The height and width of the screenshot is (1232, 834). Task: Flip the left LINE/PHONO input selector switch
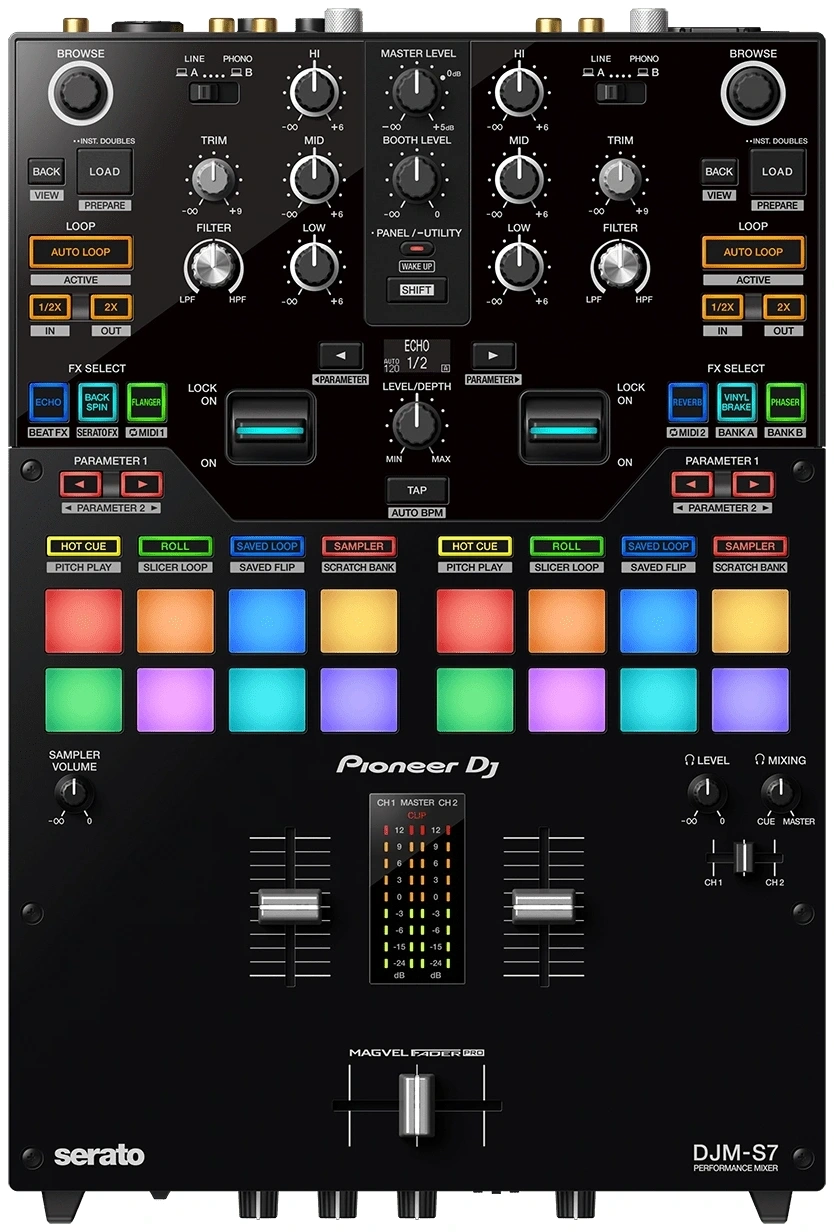215,93
